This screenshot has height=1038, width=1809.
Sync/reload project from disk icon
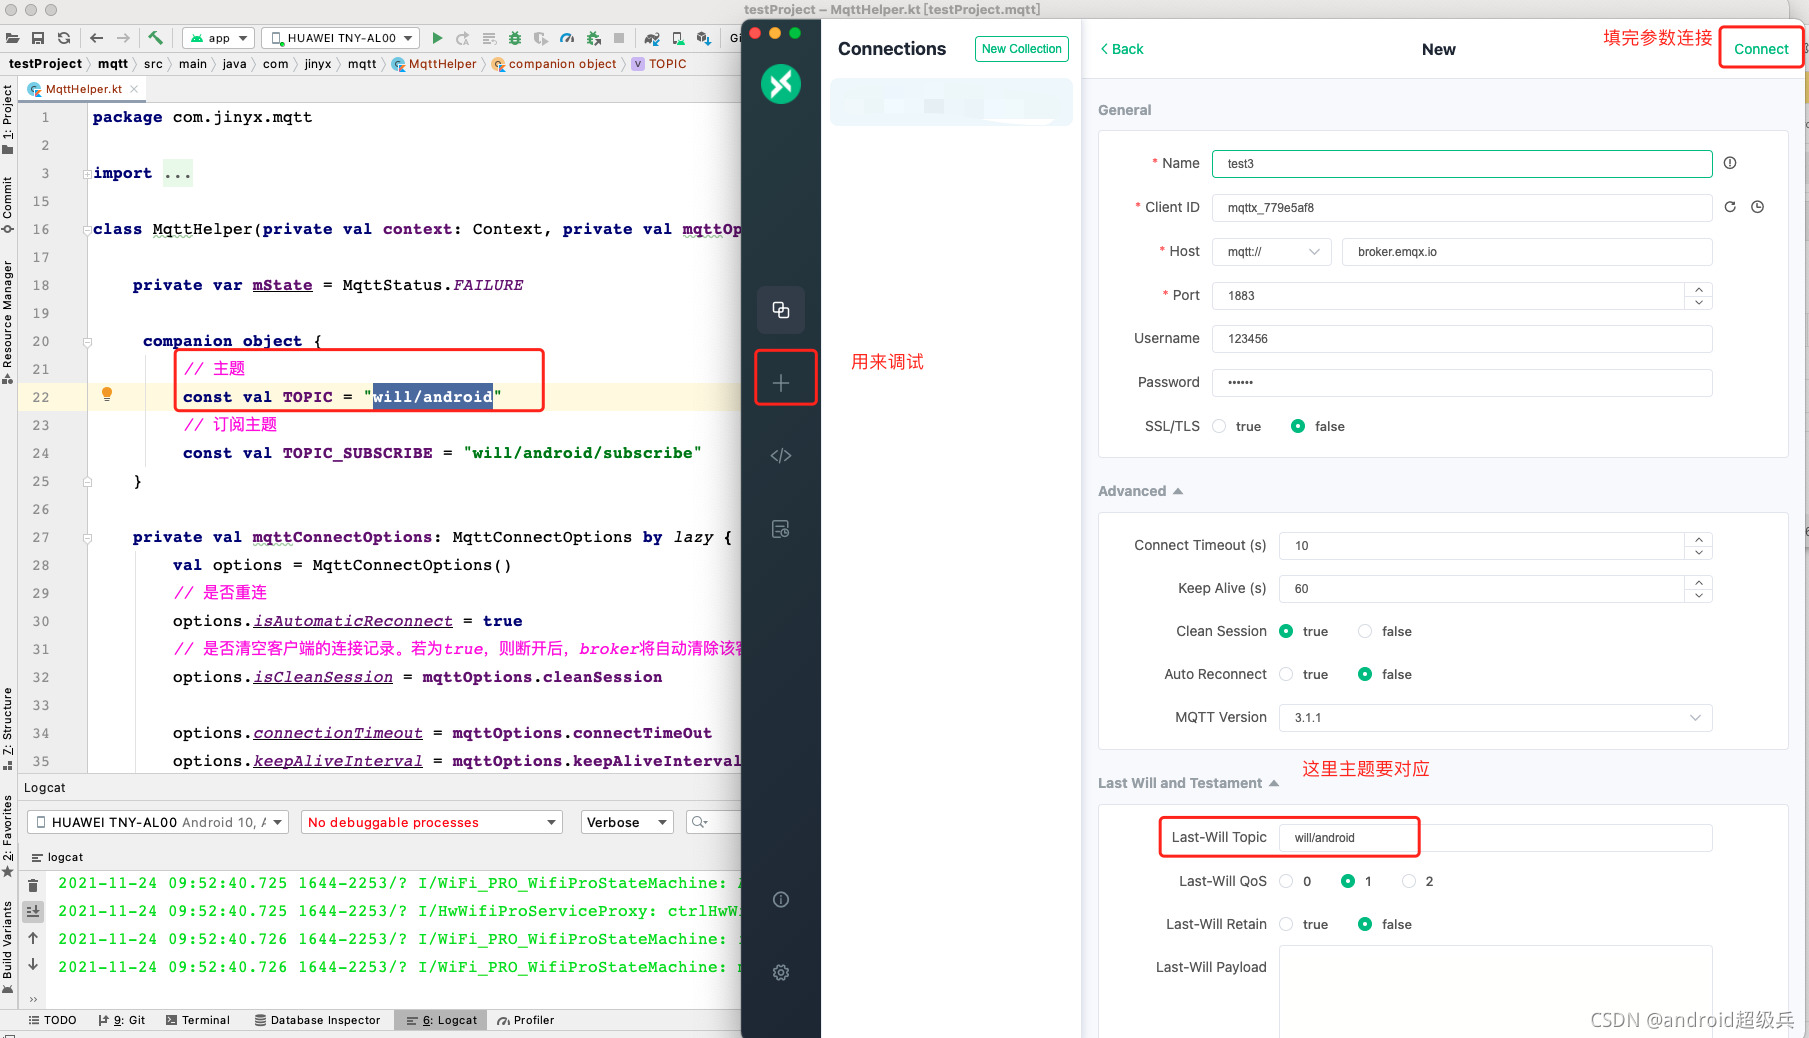64,38
